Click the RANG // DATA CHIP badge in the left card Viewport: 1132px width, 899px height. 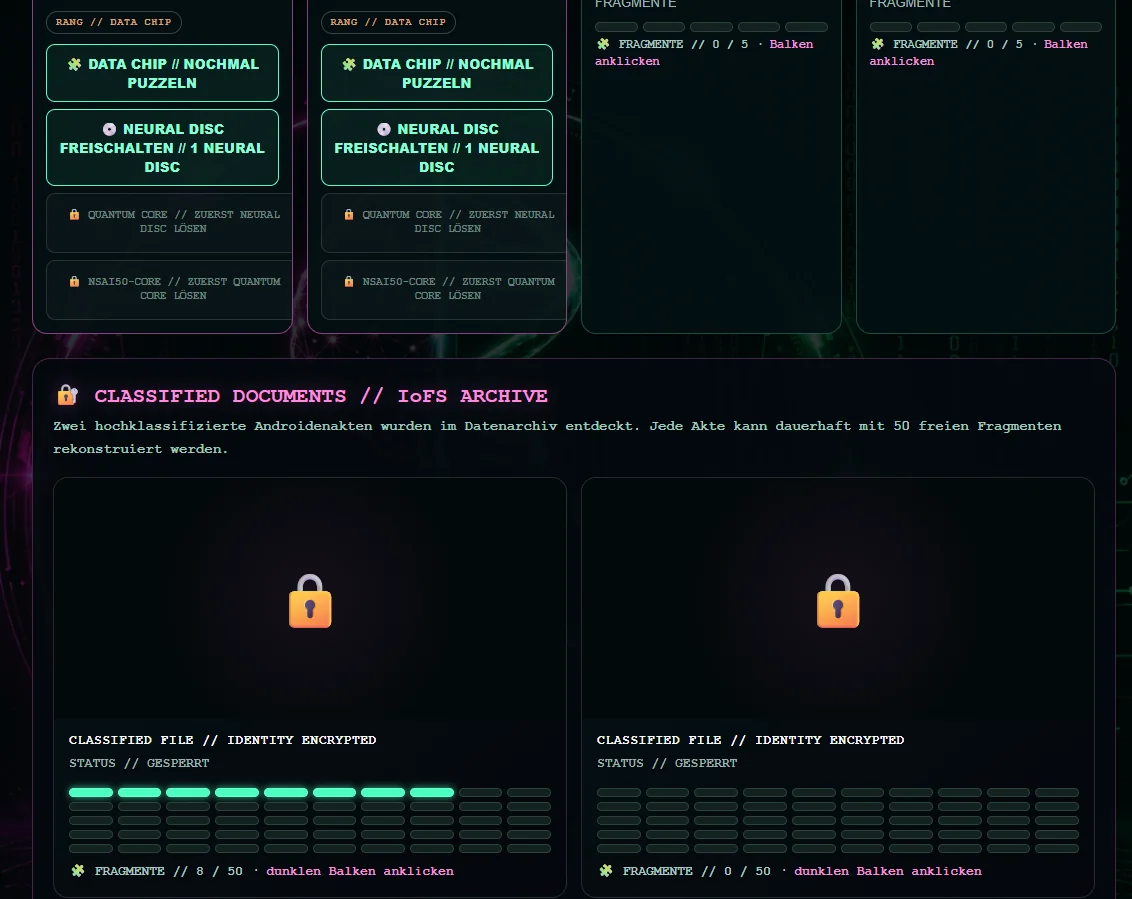113,22
